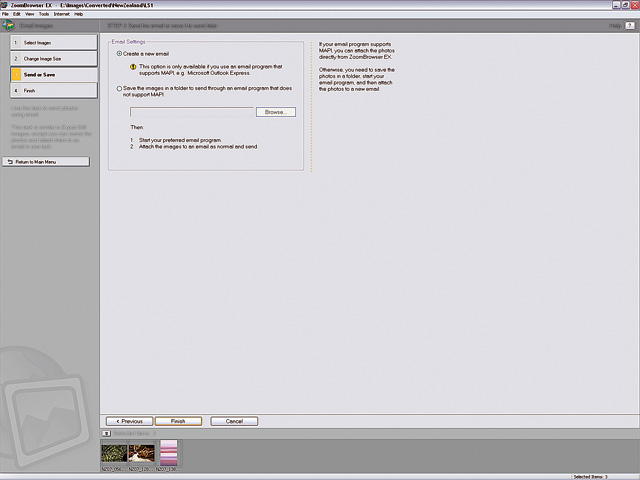Open the File menu
Image resolution: width=640 pixels, height=480 pixels.
point(5,14)
